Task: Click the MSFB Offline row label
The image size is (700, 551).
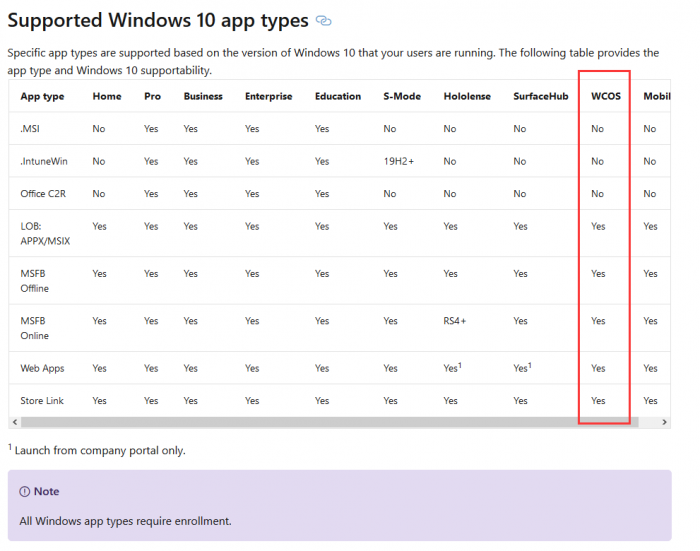Action: pos(35,281)
